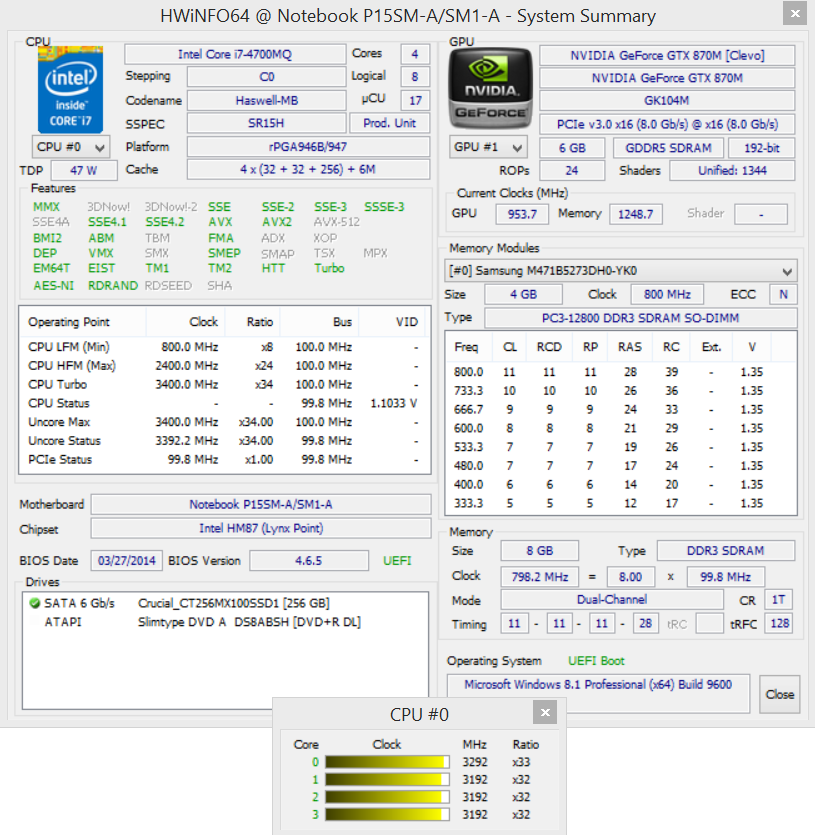The height and width of the screenshot is (835, 815).
Task: Click the green check icon beside SATA 6 Gb/s
Action: [35, 603]
